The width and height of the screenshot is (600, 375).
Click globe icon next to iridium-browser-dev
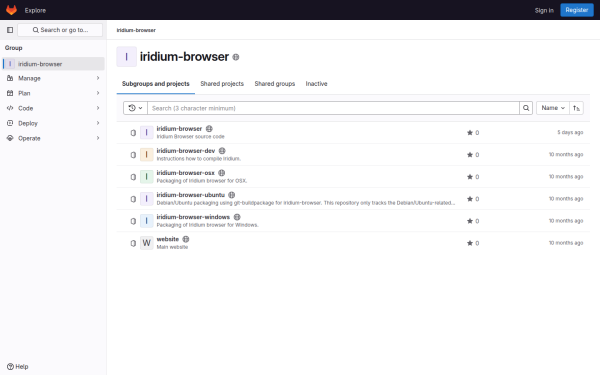222,151
